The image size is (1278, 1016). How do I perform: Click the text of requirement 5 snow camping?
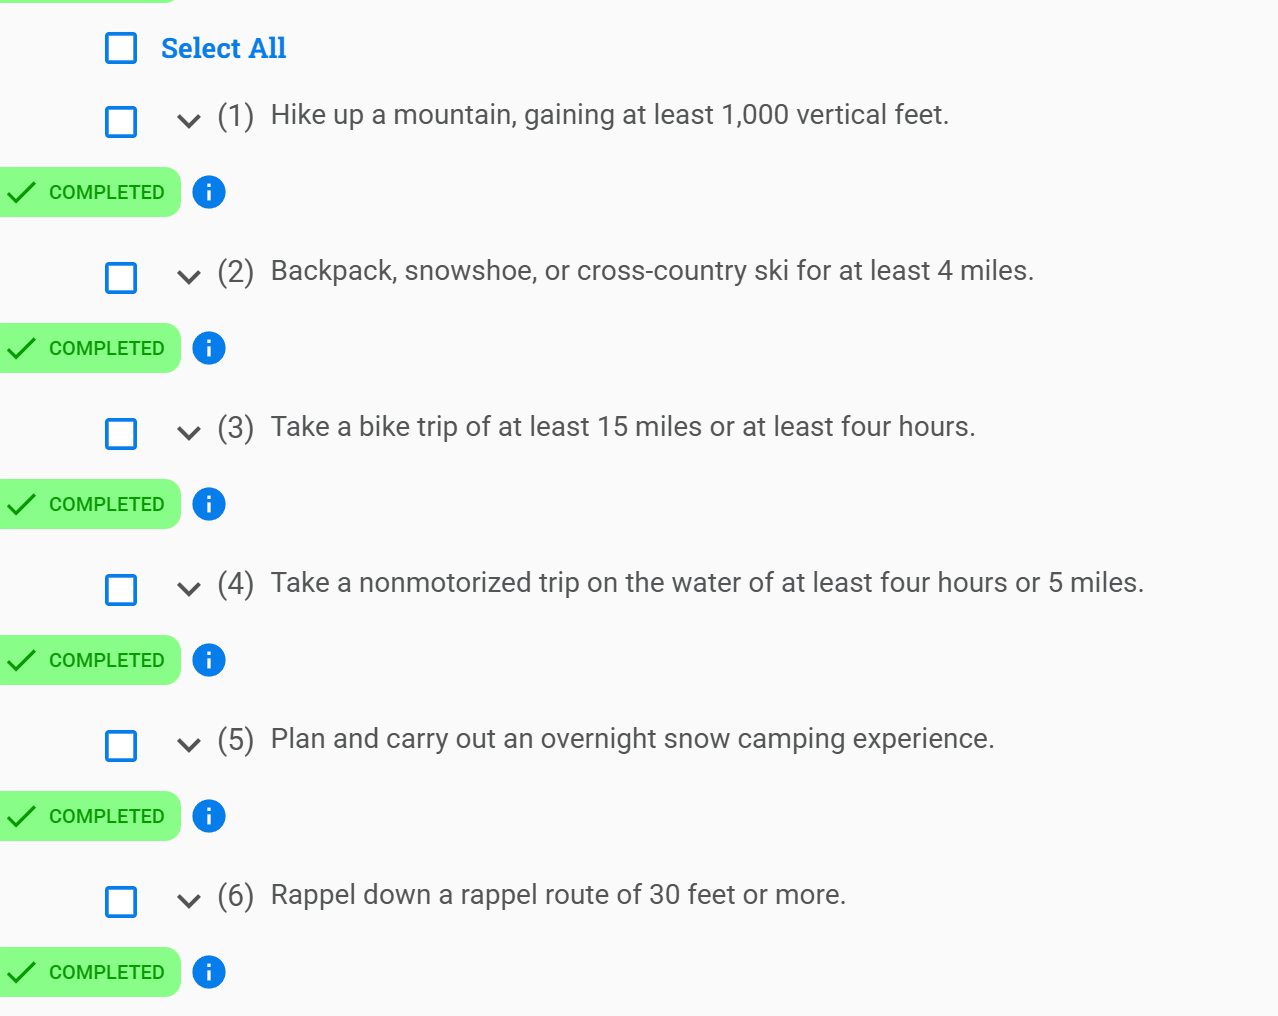pyautogui.click(x=632, y=739)
